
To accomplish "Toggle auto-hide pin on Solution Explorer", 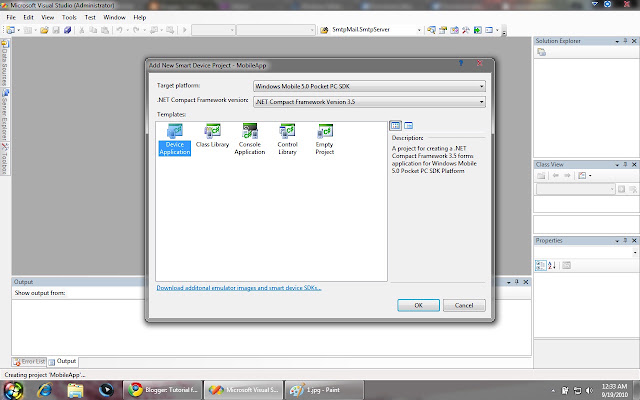I will point(625,41).
